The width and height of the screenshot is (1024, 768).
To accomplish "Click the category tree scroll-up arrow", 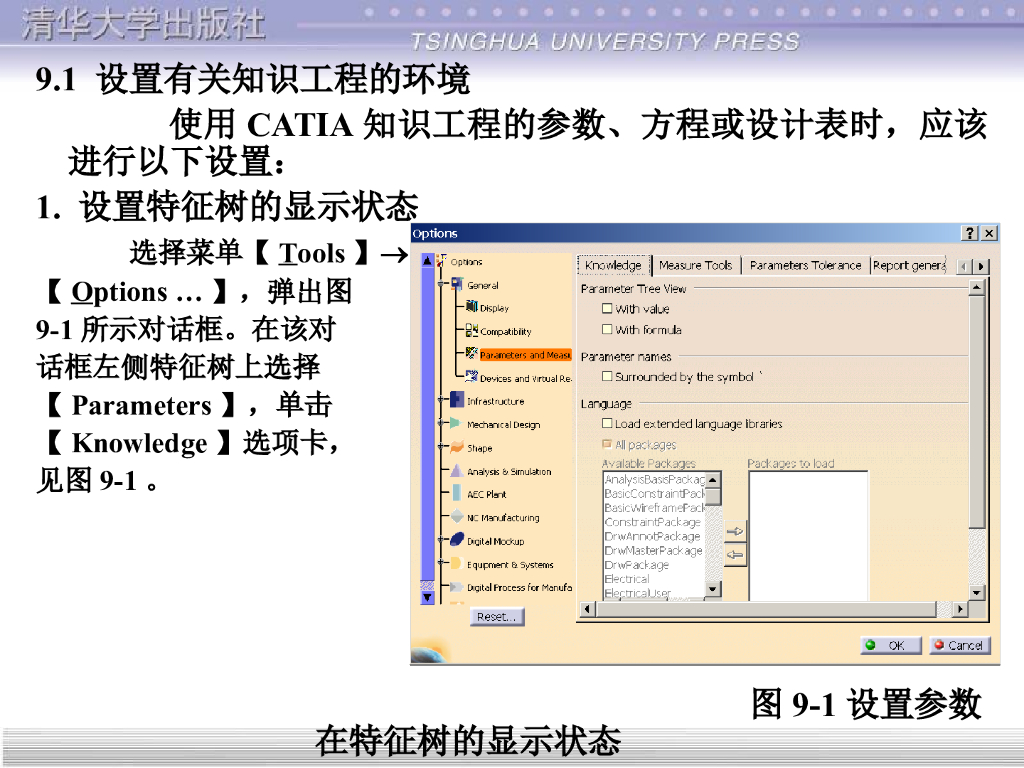I will pos(427,260).
